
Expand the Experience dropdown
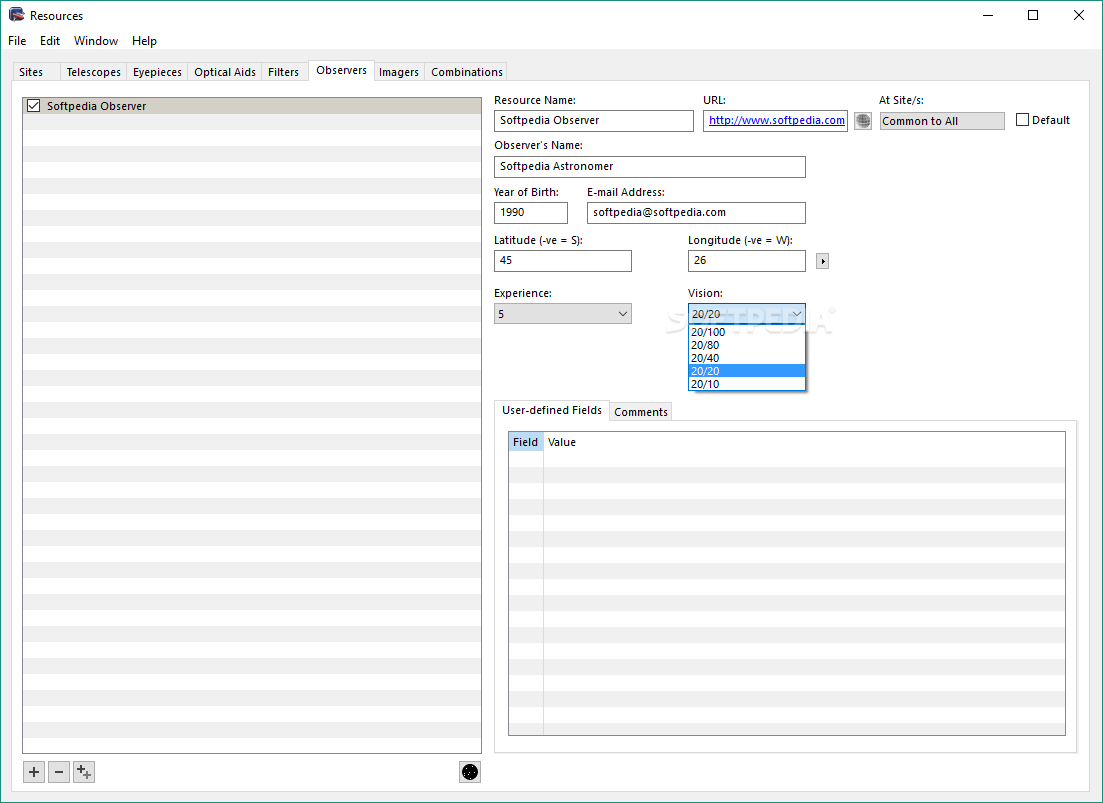click(x=563, y=314)
